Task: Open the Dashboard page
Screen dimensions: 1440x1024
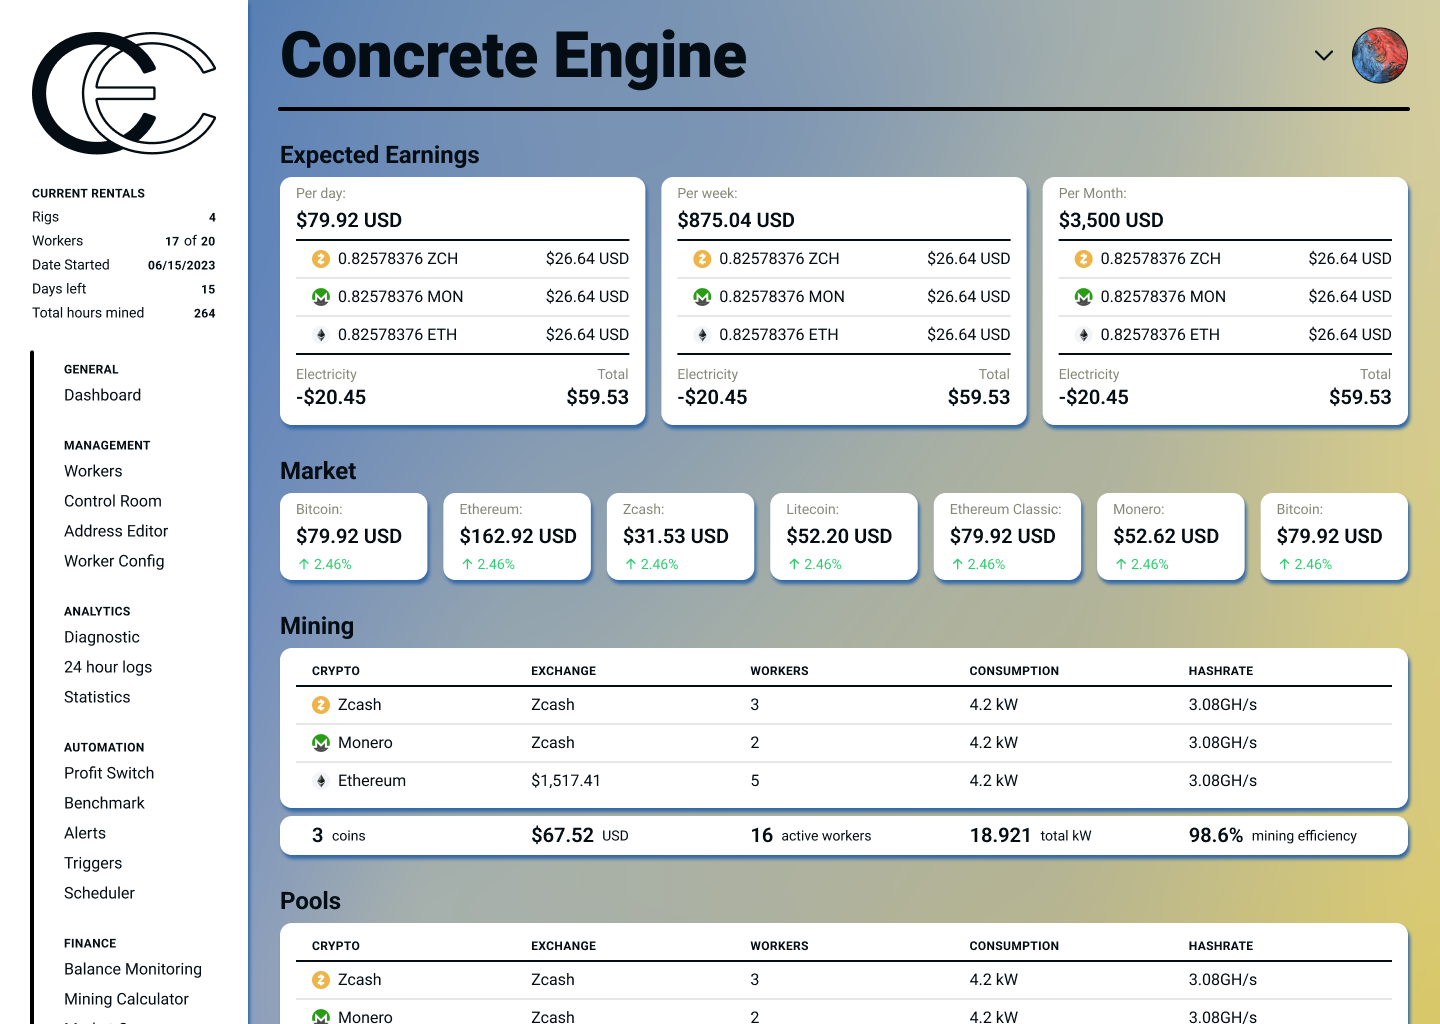Action: (x=102, y=395)
